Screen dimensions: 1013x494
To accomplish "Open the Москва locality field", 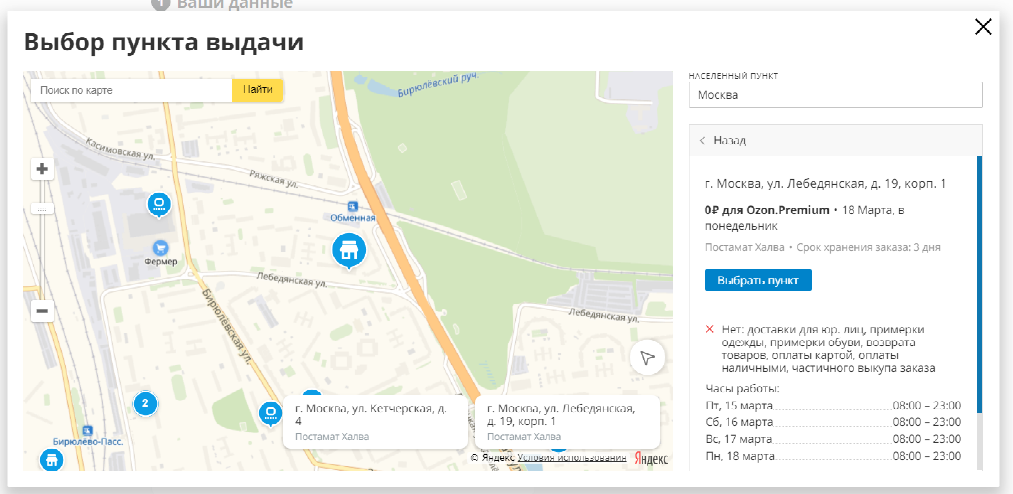I will (x=835, y=95).
